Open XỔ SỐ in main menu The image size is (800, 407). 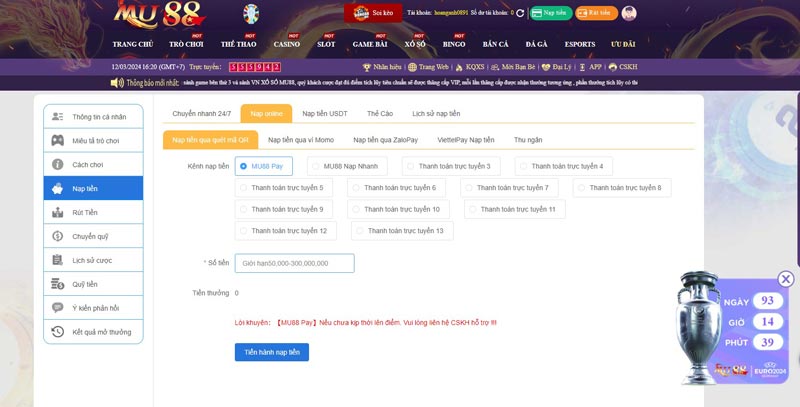pyautogui.click(x=415, y=44)
